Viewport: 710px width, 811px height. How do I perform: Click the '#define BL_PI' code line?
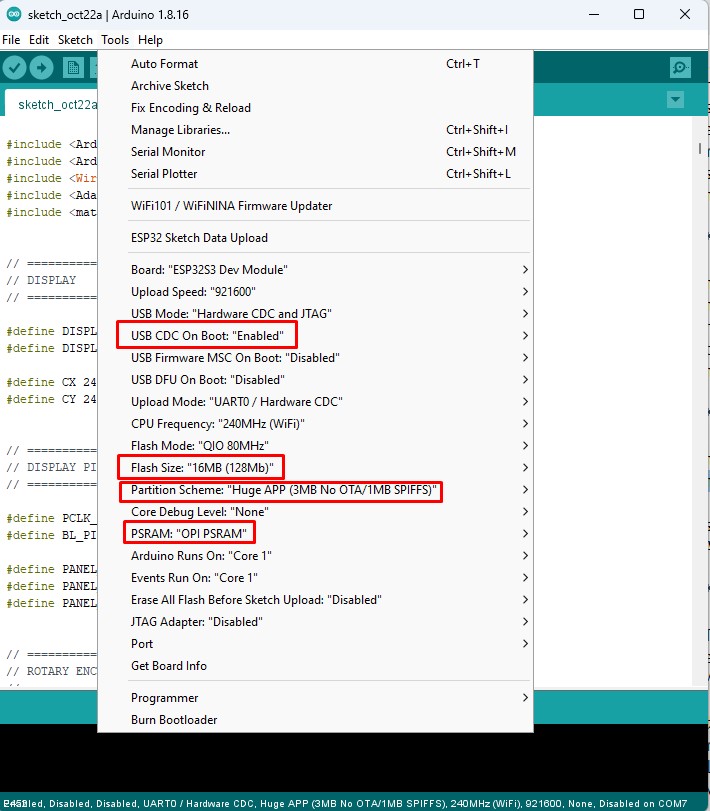51,535
